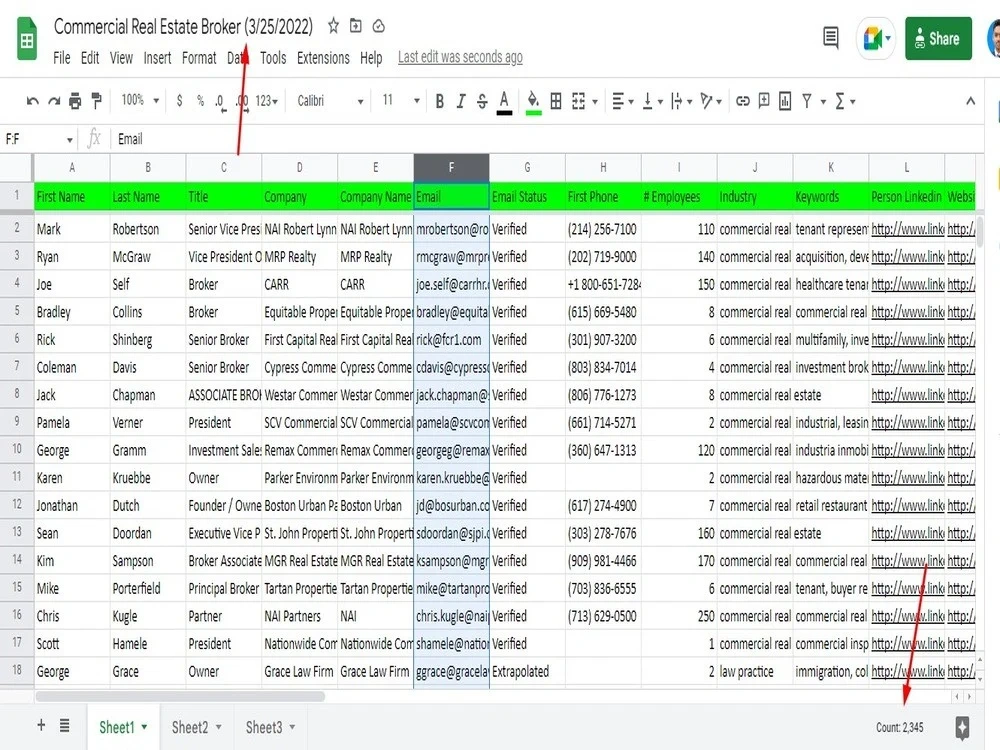Open the All Sheets list icon
The width and height of the screenshot is (1000, 750).
(64, 726)
